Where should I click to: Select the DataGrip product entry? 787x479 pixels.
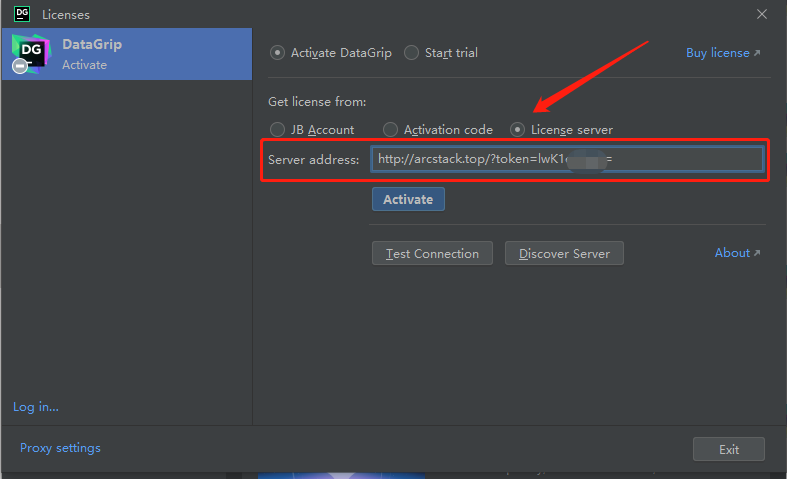127,54
